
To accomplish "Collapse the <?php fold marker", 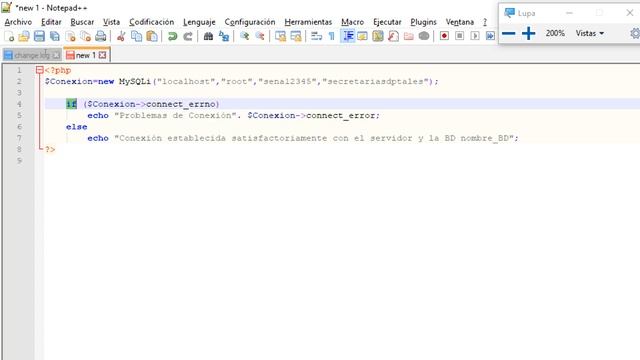I will 40,70.
